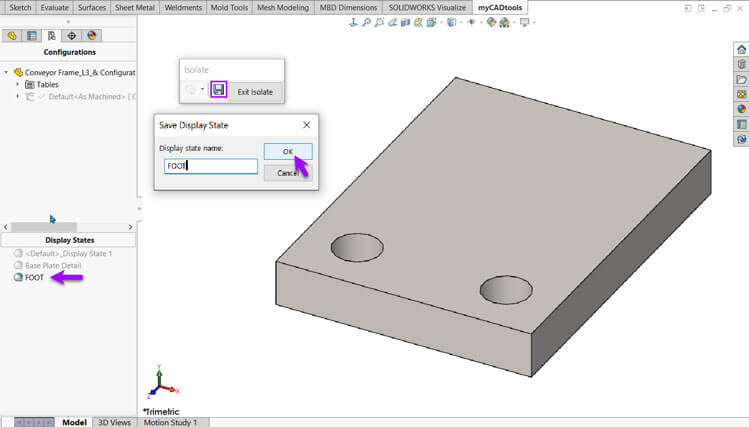Click the Isolate visibility icon in popup
The width and height of the screenshot is (749, 427).
pyautogui.click(x=191, y=90)
